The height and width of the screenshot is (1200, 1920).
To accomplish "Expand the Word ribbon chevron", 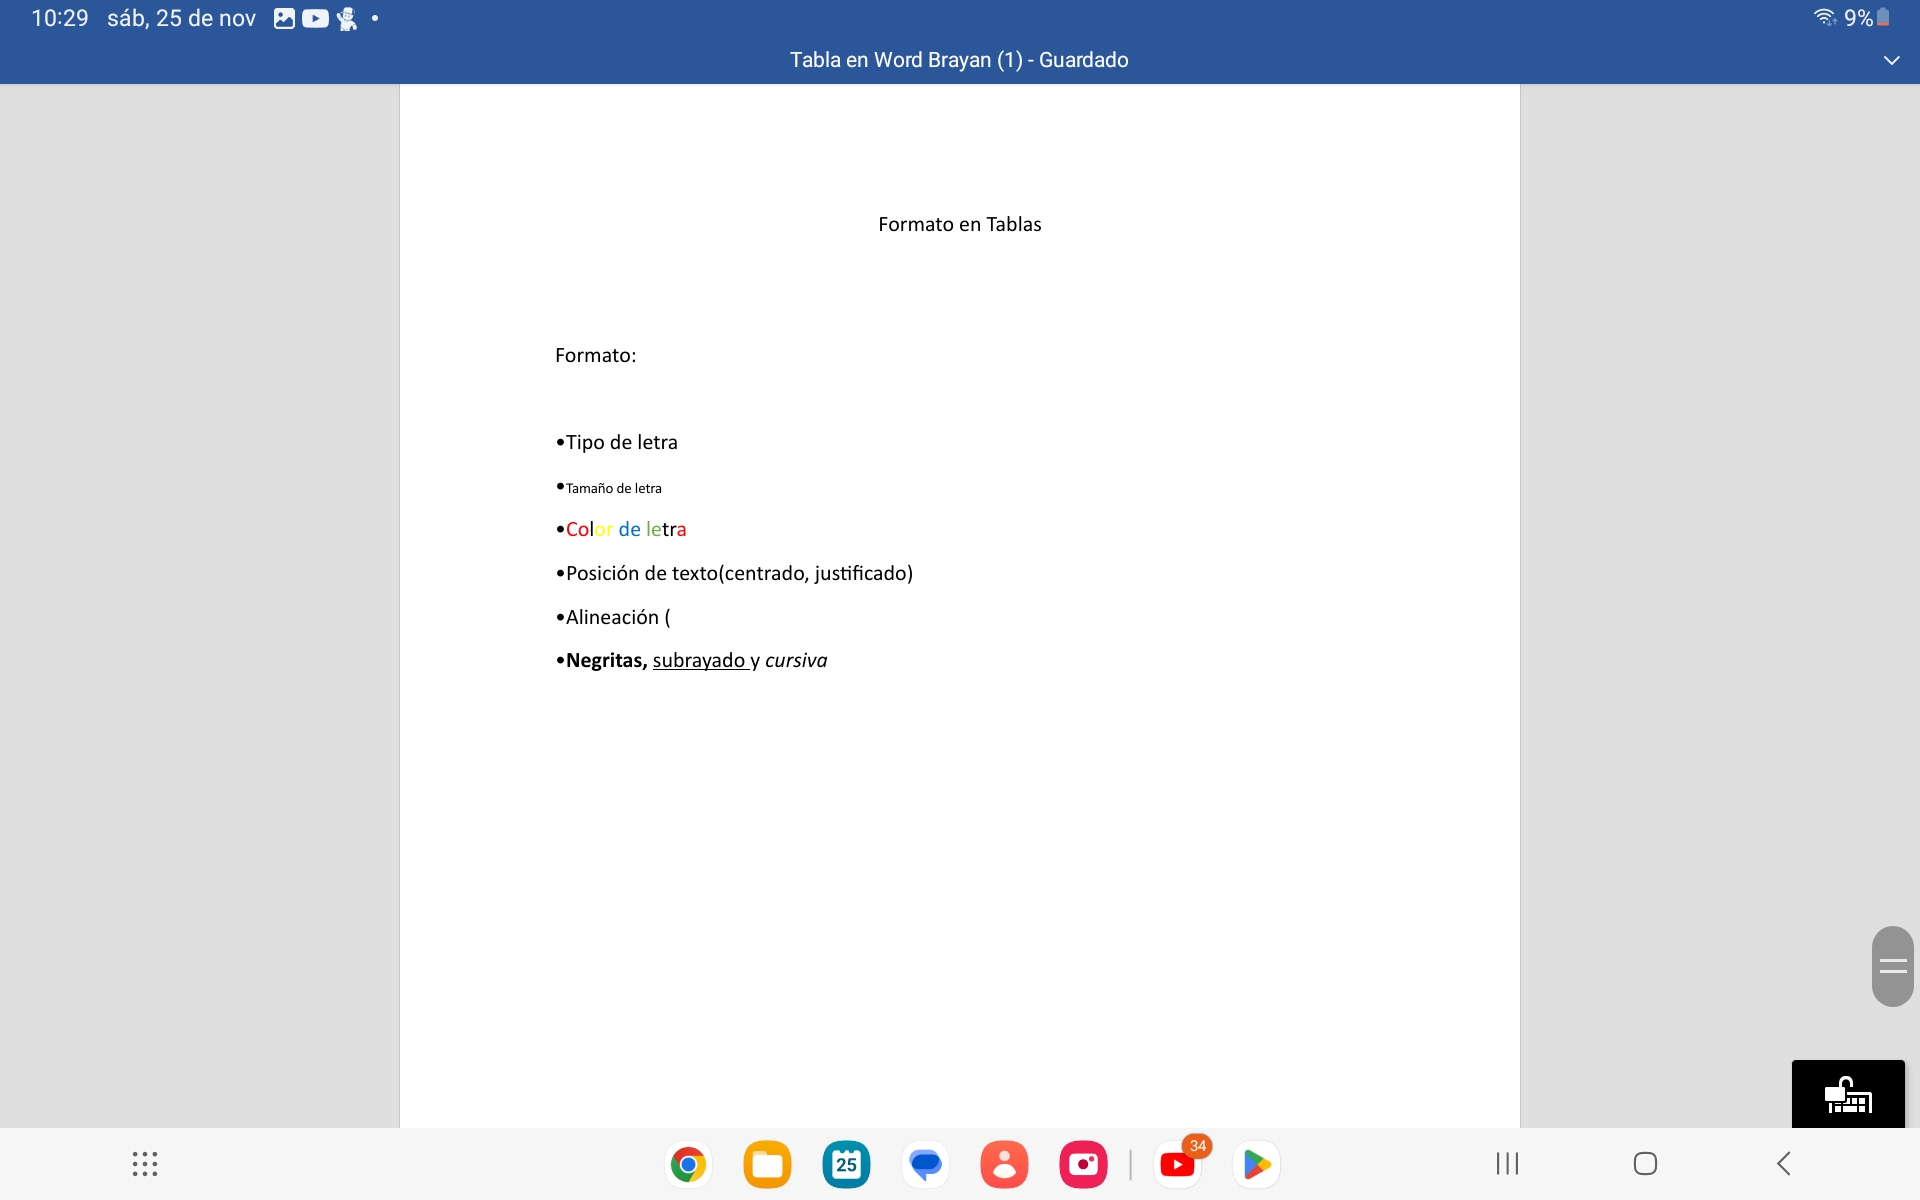I will click(1891, 60).
